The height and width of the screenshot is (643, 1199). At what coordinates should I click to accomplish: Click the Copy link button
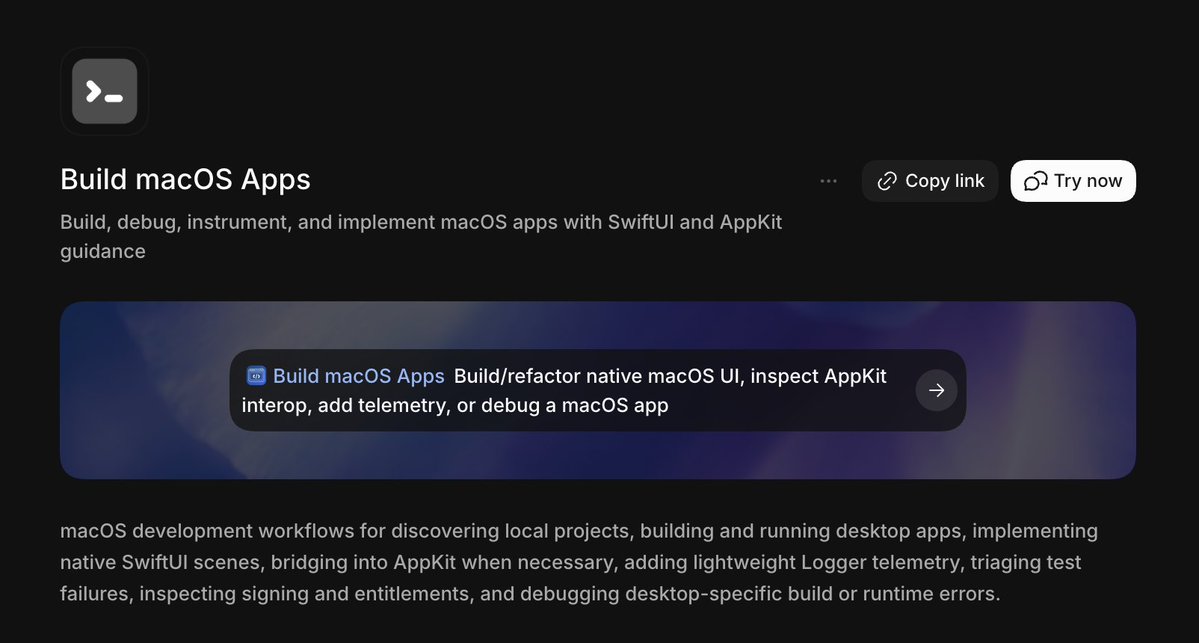(930, 181)
